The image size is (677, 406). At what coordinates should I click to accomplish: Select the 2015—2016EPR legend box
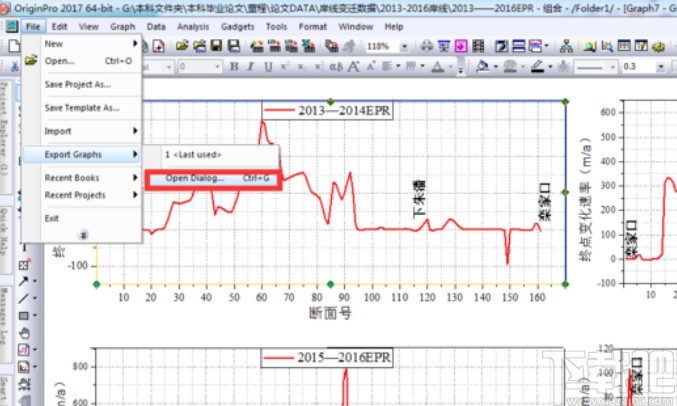click(x=327, y=358)
